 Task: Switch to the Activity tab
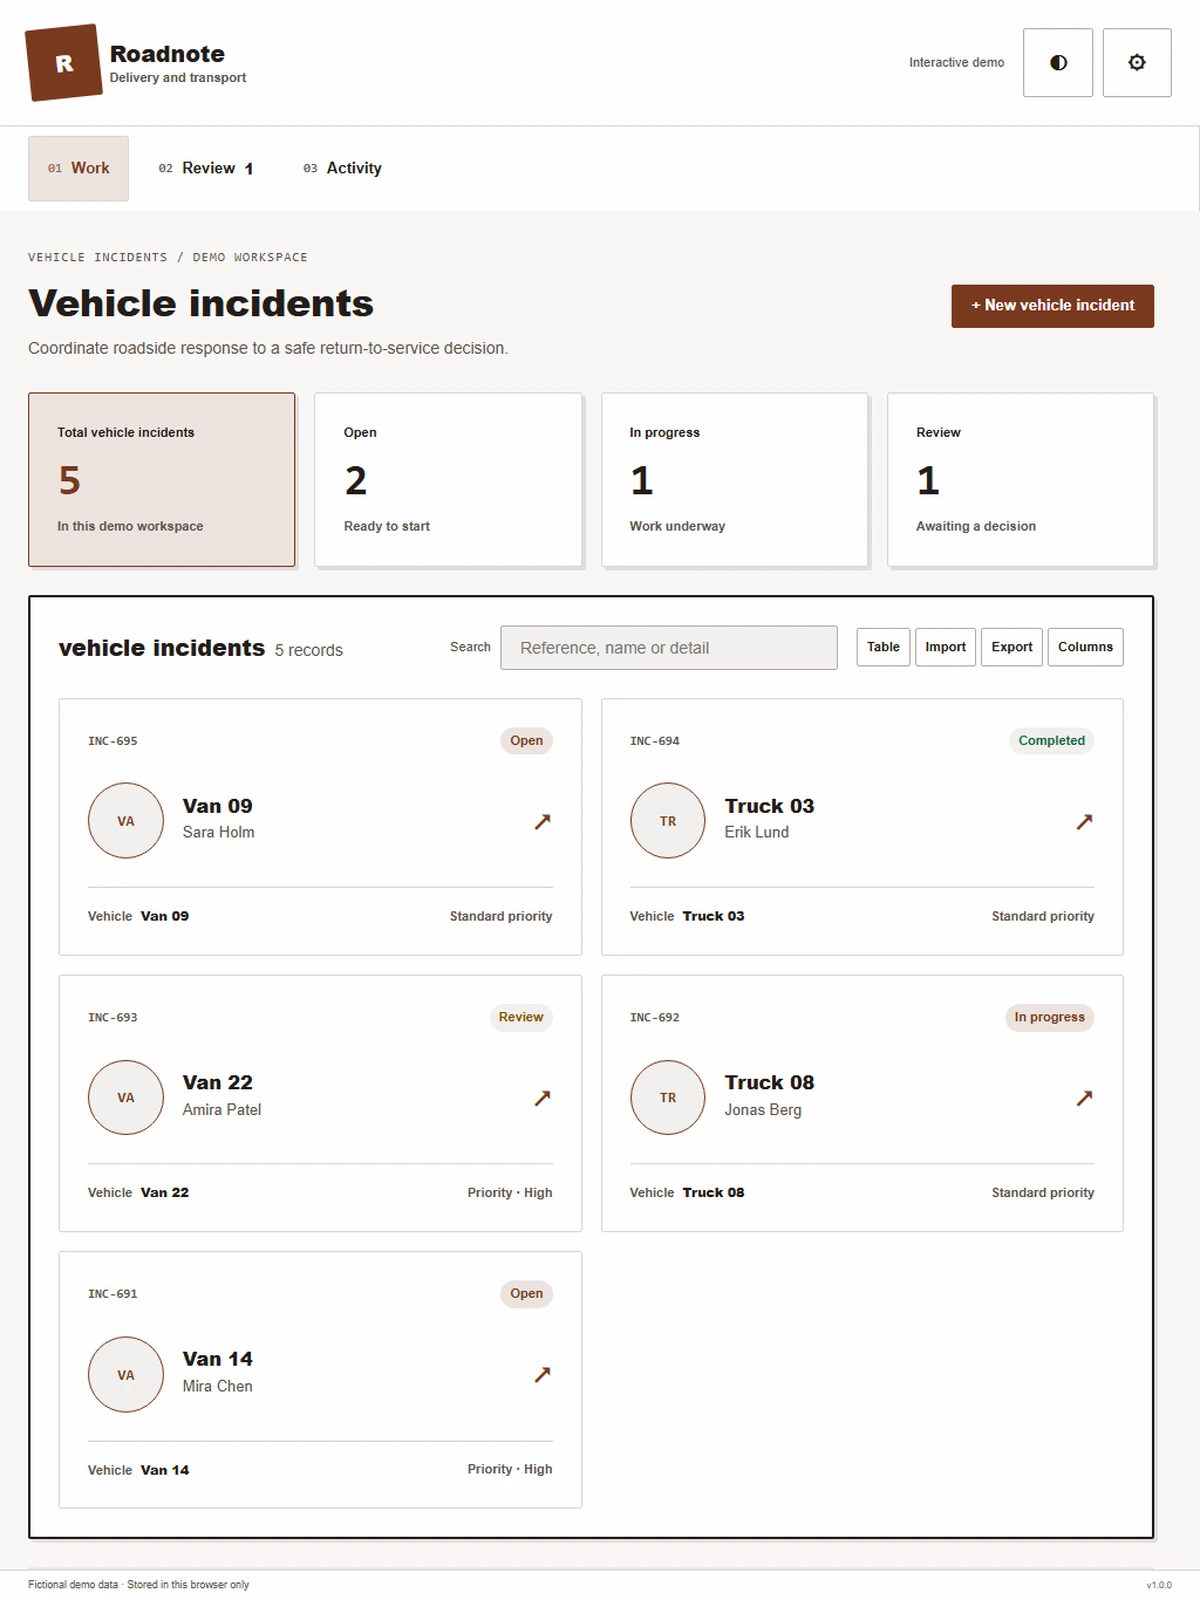pos(342,168)
